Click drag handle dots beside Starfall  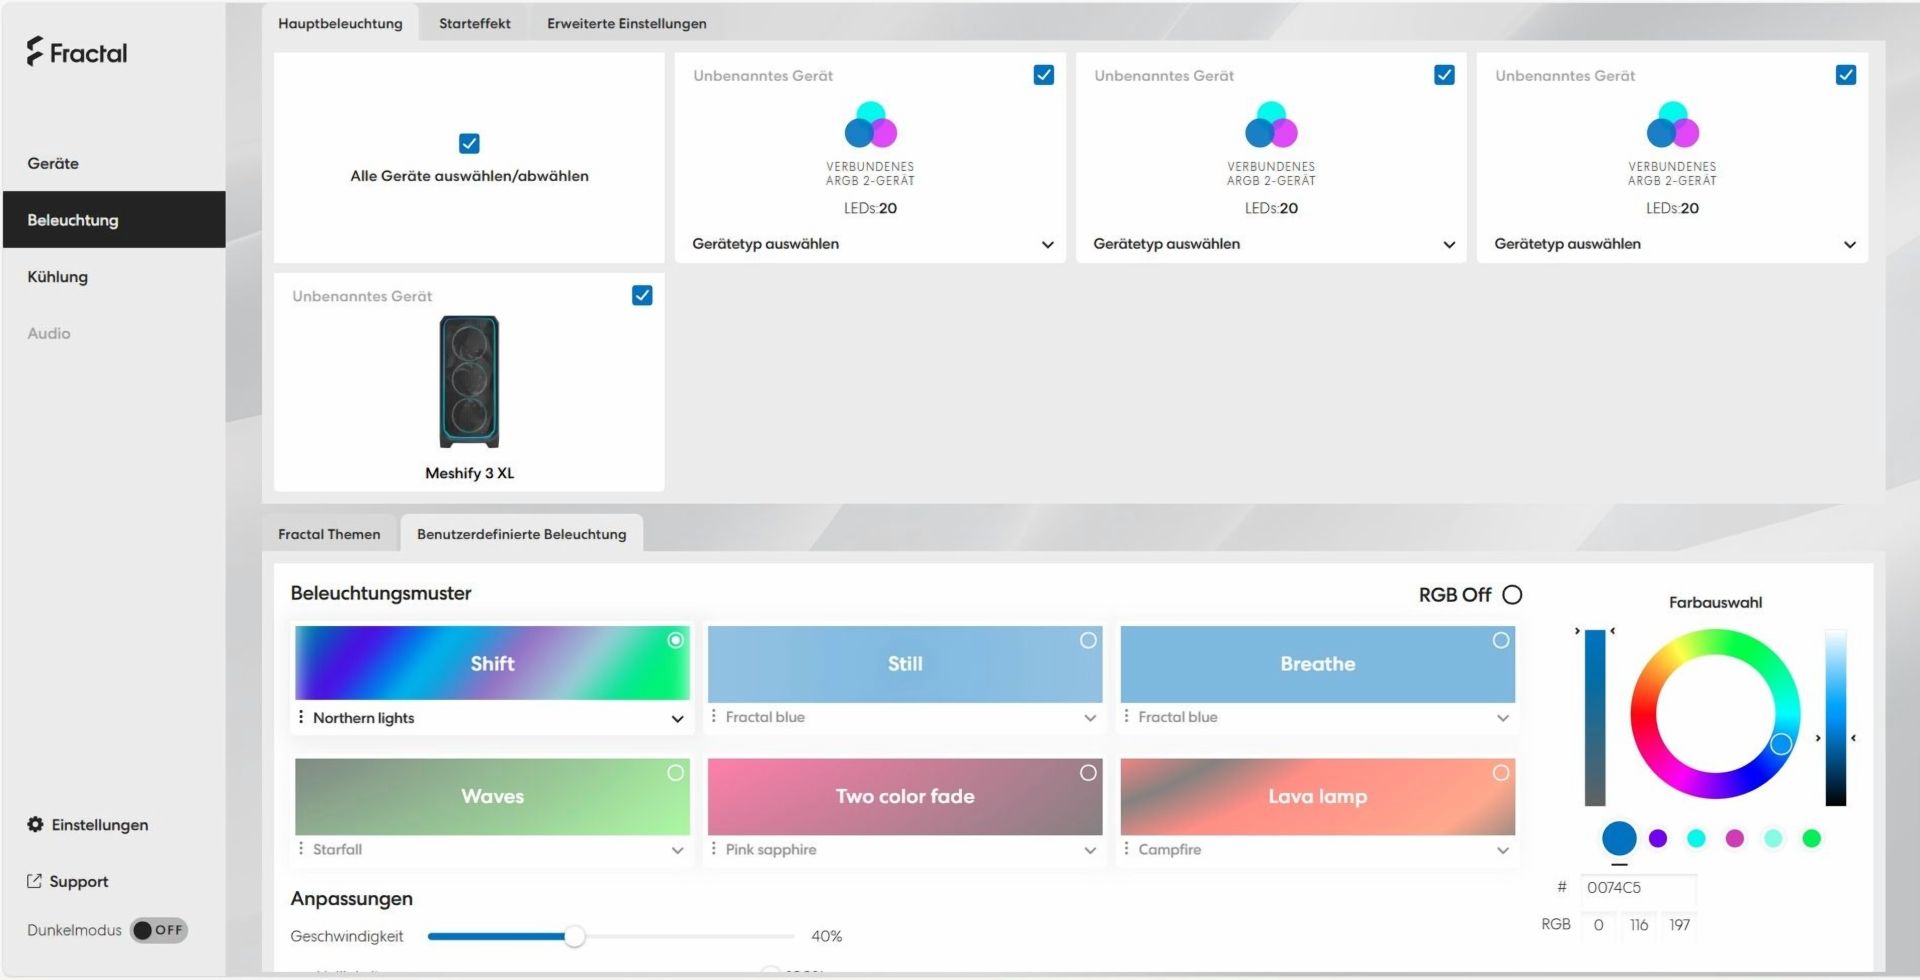point(301,848)
